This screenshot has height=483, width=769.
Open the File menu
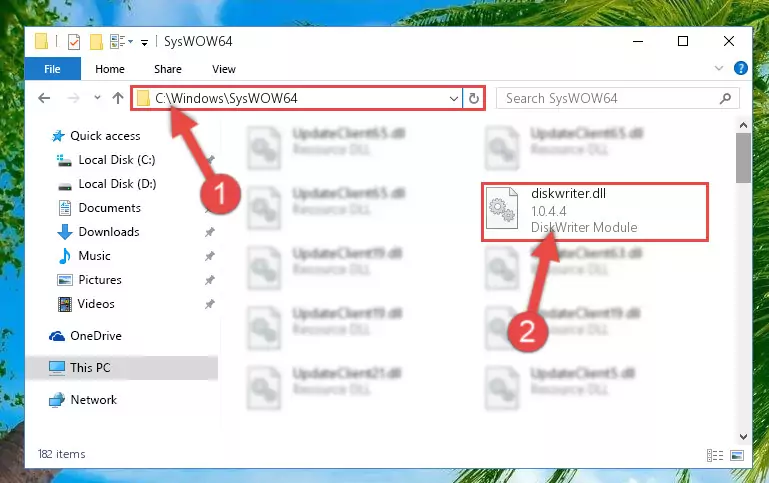52,69
